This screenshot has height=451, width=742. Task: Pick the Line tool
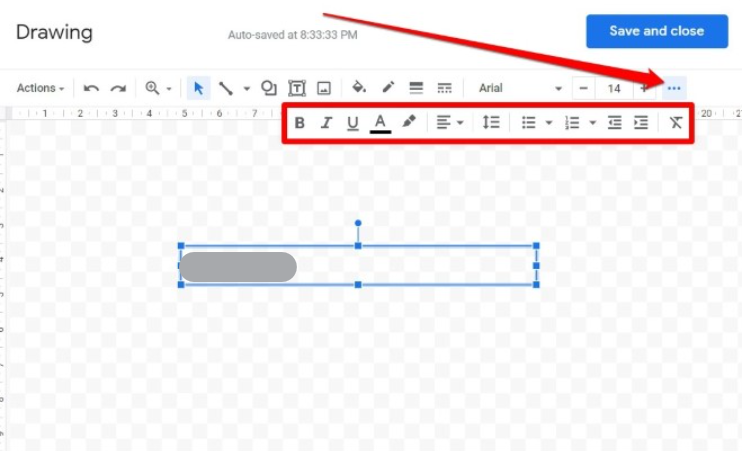coord(226,88)
